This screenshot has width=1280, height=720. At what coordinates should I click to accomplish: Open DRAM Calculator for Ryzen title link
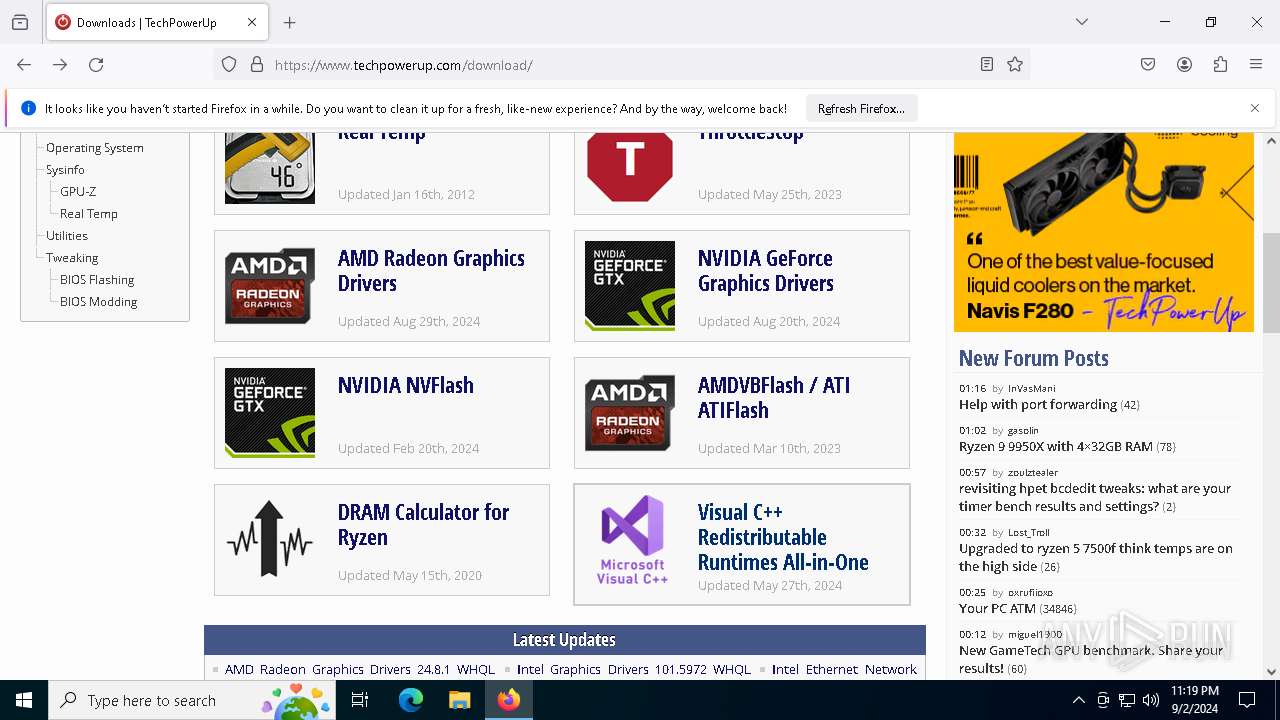coord(424,525)
